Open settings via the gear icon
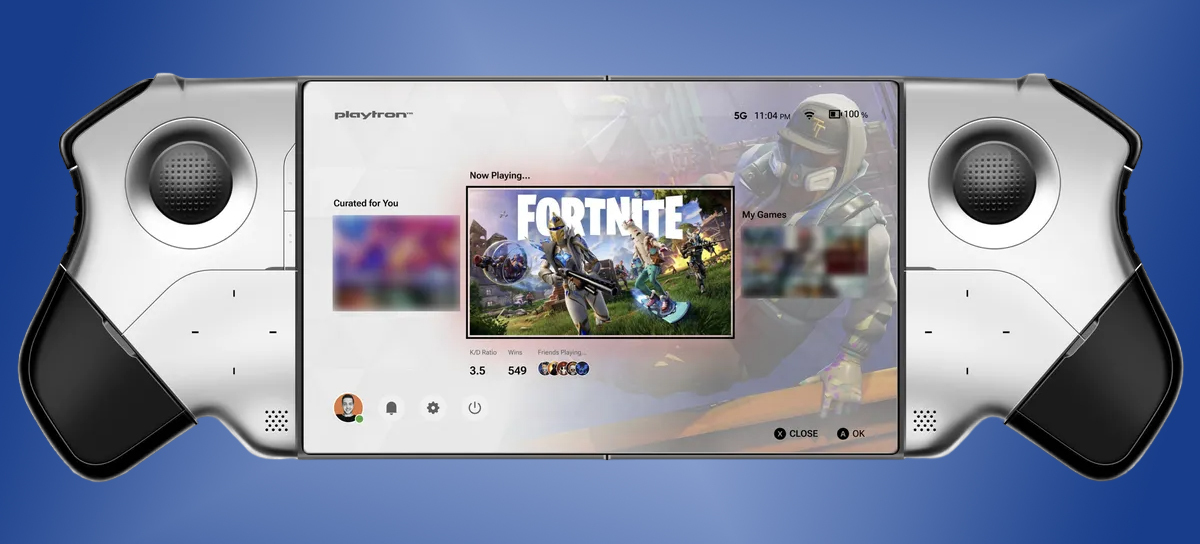The width and height of the screenshot is (1200, 544). point(433,408)
